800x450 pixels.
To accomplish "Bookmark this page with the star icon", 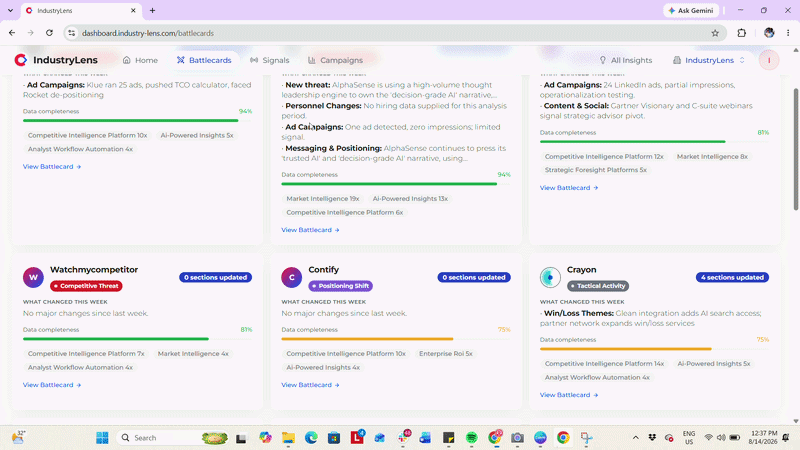I will point(715,33).
